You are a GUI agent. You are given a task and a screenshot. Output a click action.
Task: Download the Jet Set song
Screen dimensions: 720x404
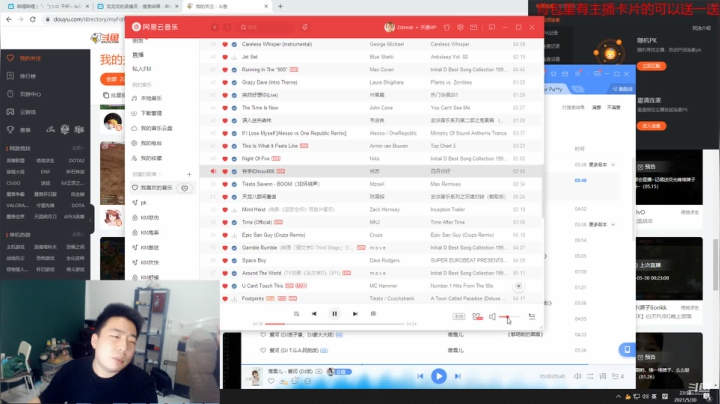[x=234, y=57]
